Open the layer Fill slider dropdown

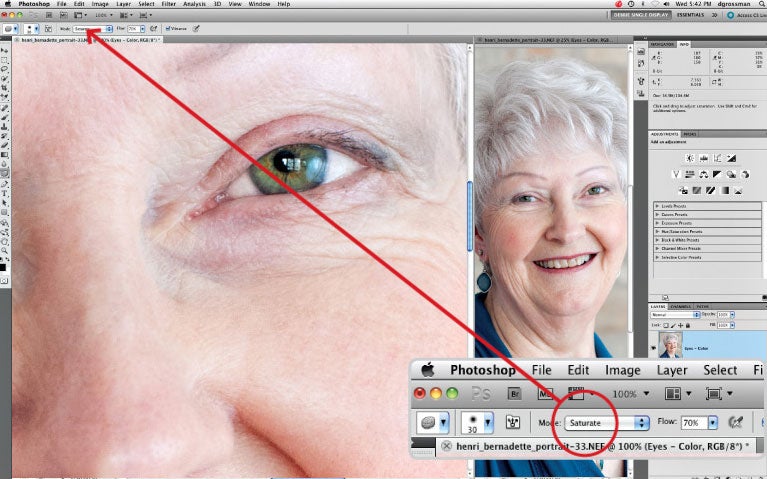coord(732,325)
